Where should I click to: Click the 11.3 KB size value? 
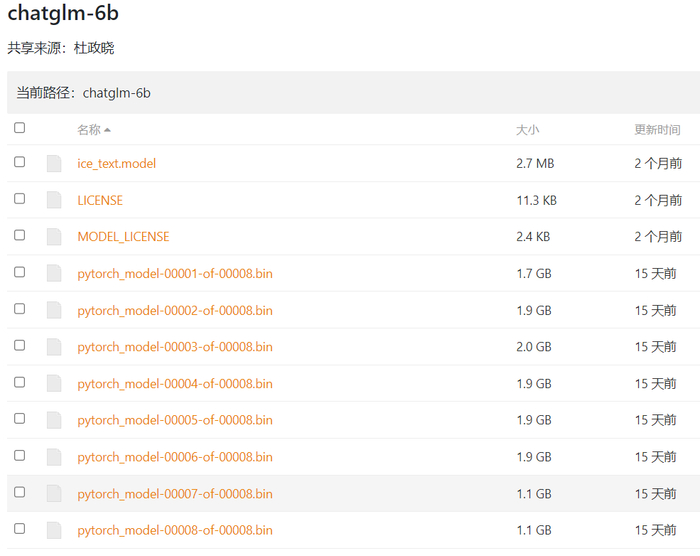[537, 200]
